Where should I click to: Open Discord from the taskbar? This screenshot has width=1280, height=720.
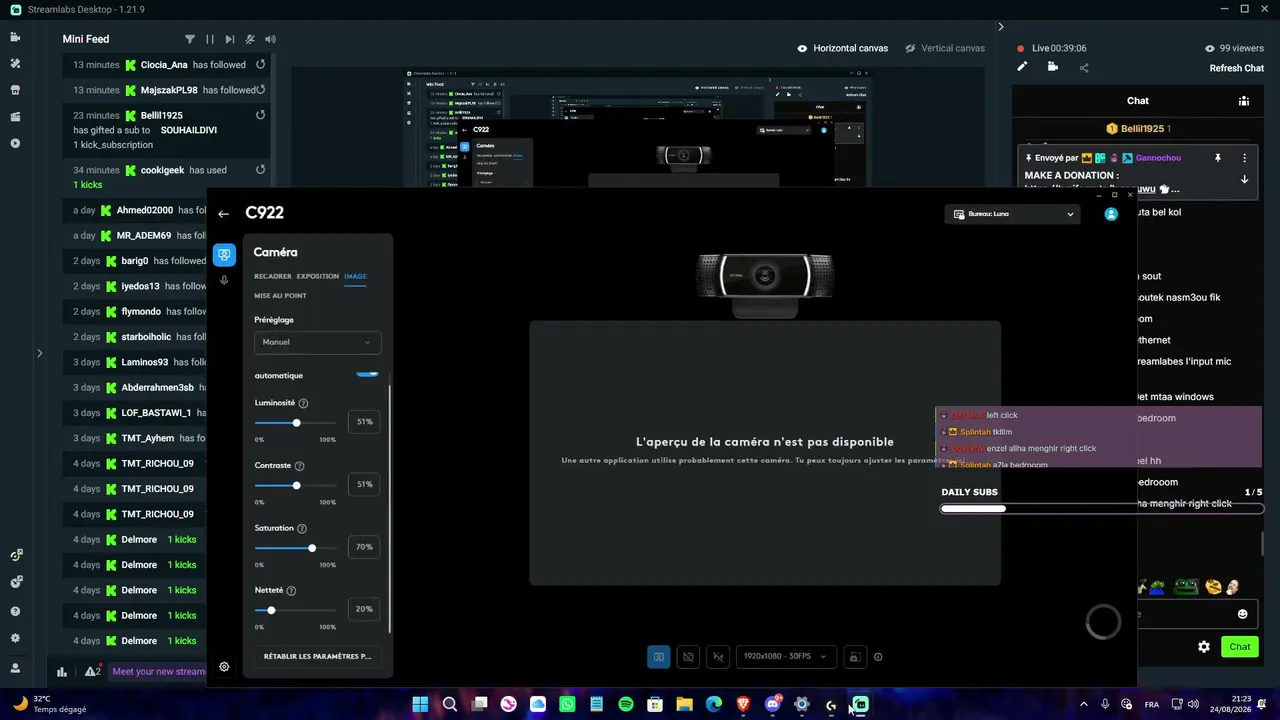[772, 704]
